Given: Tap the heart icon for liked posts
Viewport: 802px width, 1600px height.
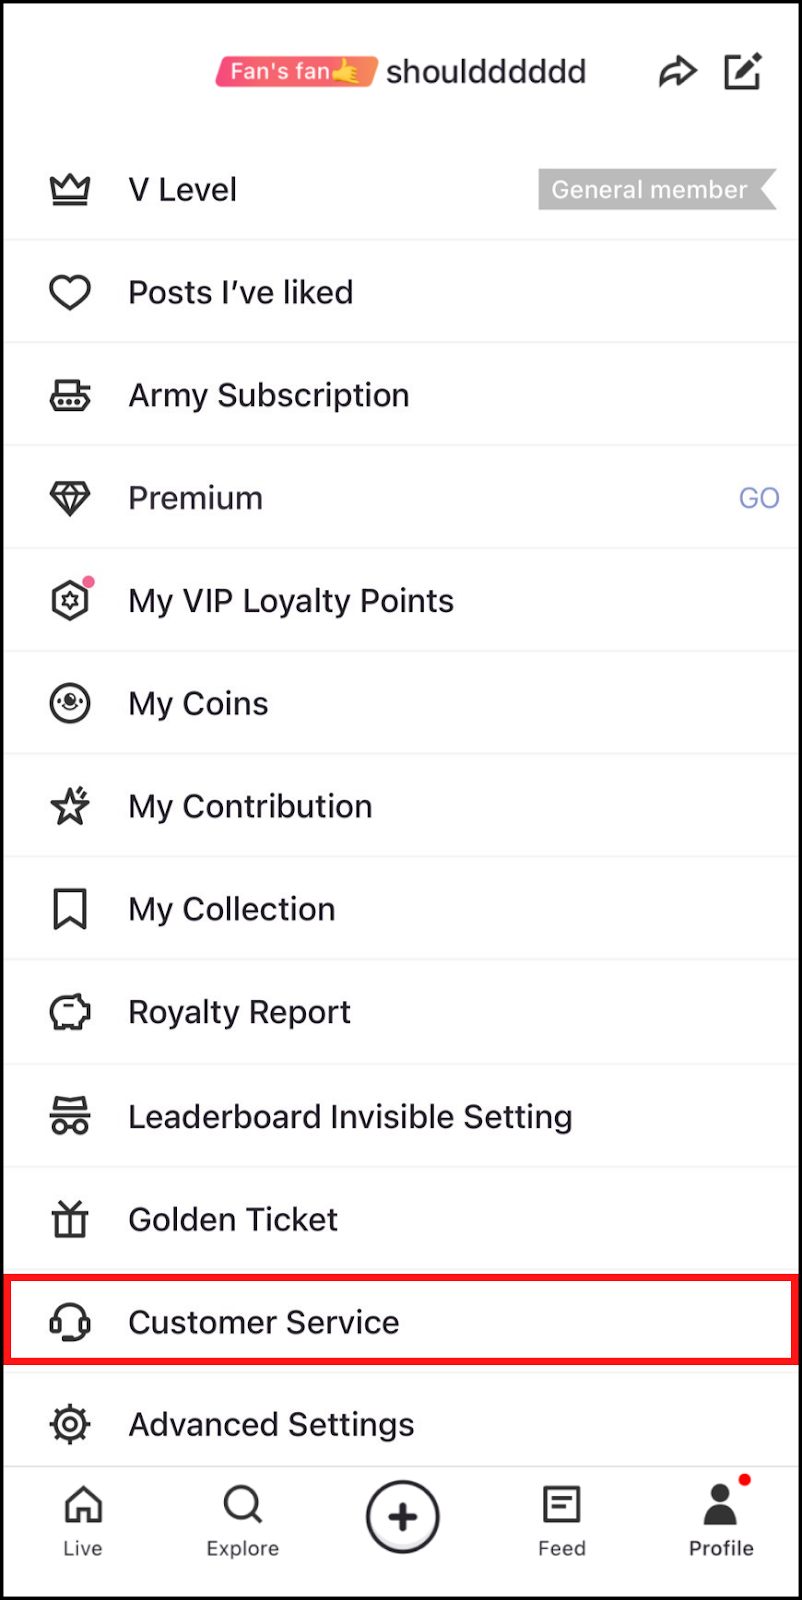Looking at the screenshot, I should pos(70,292).
